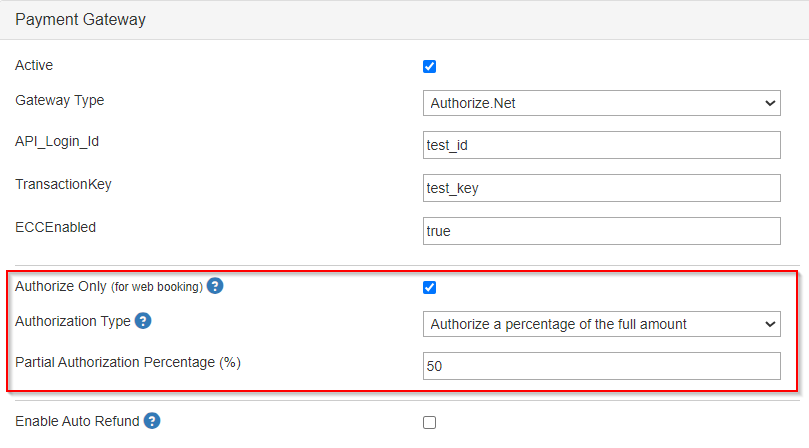Click the TransactionKey label
The width and height of the screenshot is (809, 448).
[x=63, y=184]
